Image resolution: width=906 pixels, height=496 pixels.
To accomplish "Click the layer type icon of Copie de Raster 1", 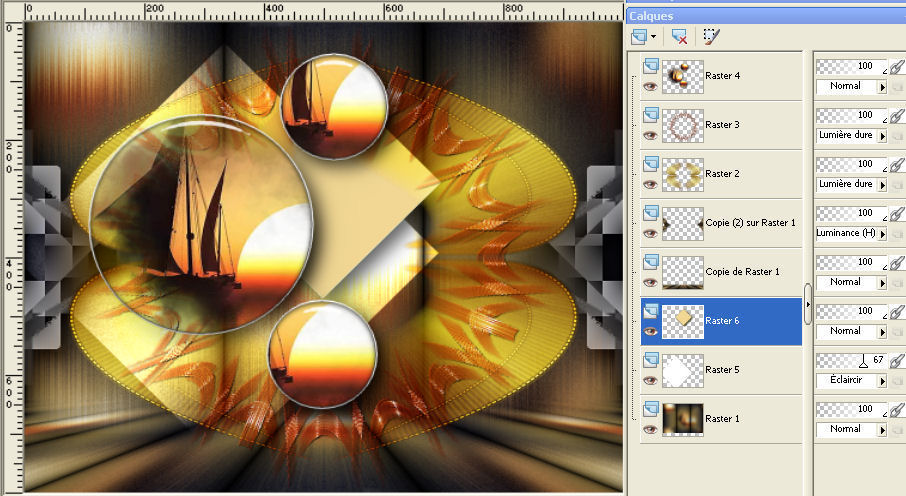I will click(651, 262).
